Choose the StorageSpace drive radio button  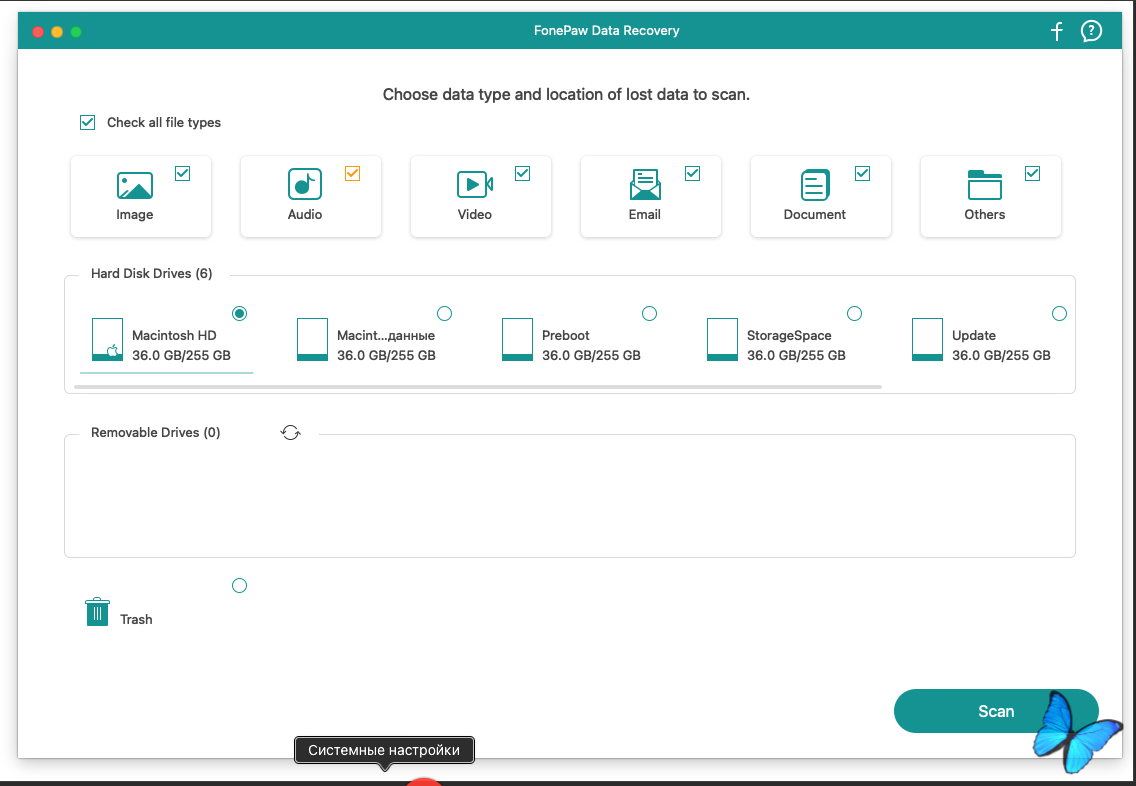pyautogui.click(x=854, y=314)
